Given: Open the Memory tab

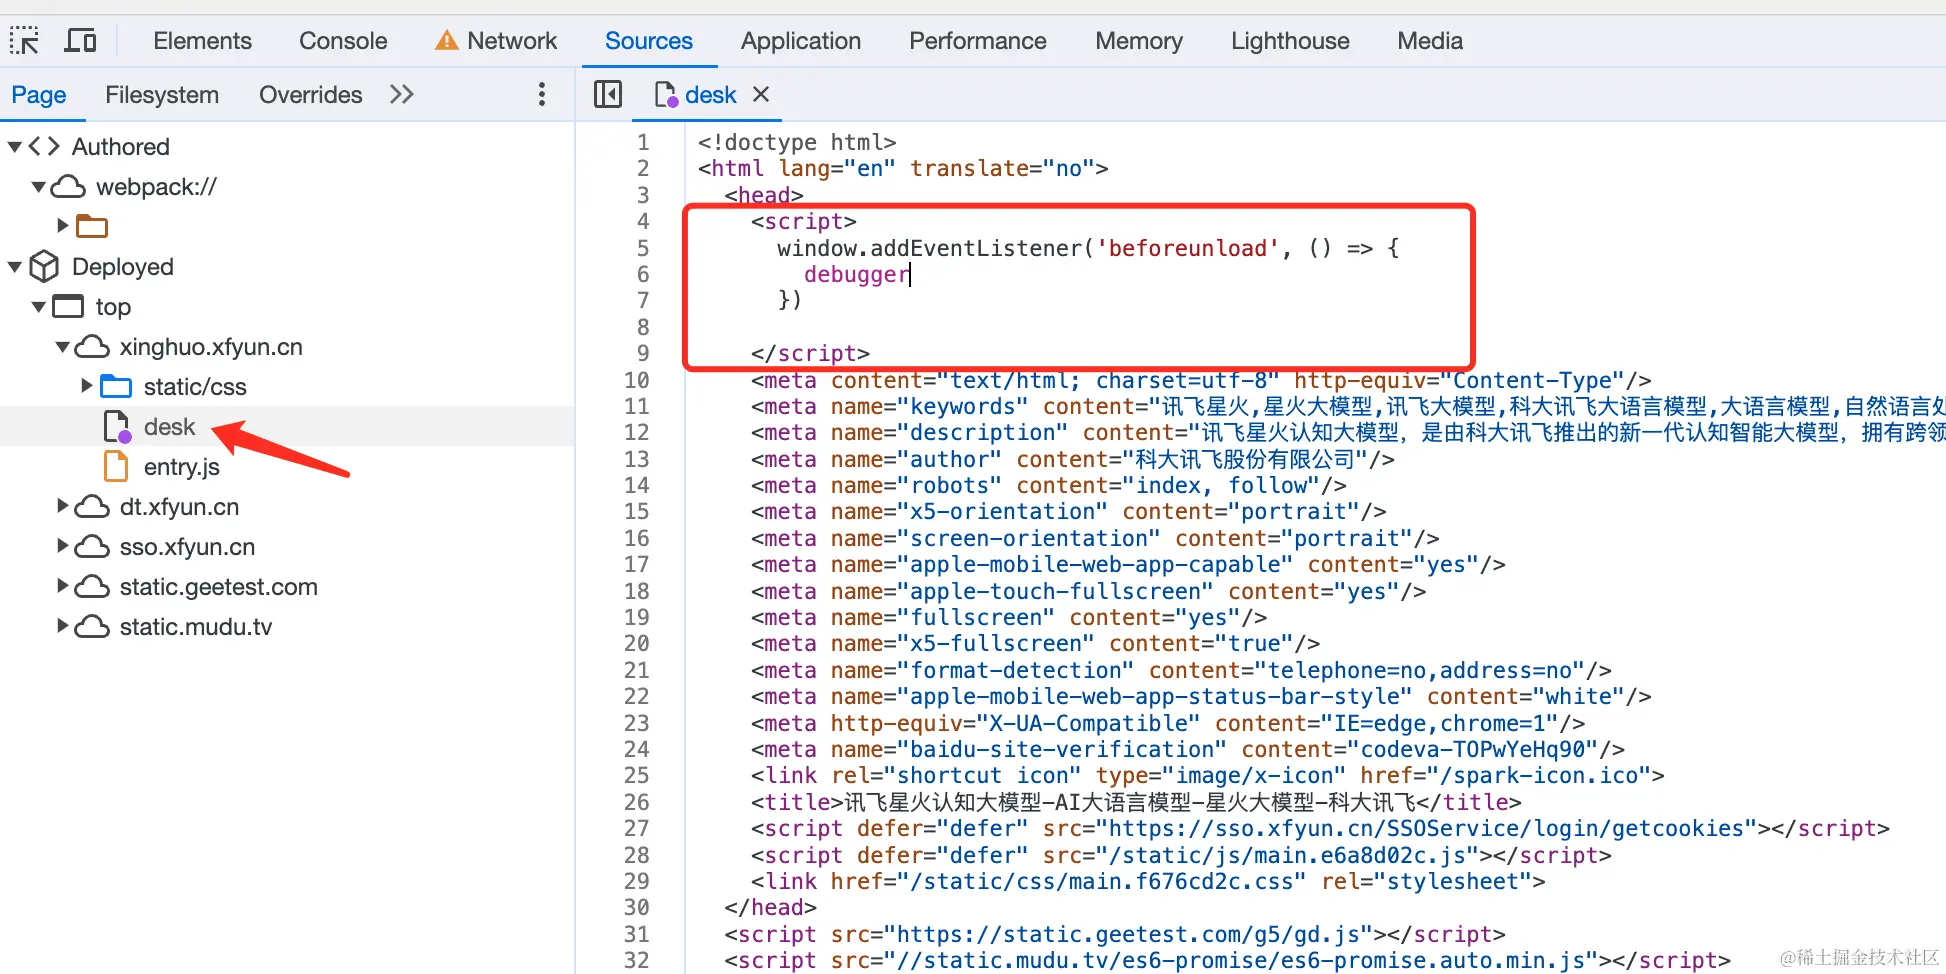Looking at the screenshot, I should coord(1139,41).
